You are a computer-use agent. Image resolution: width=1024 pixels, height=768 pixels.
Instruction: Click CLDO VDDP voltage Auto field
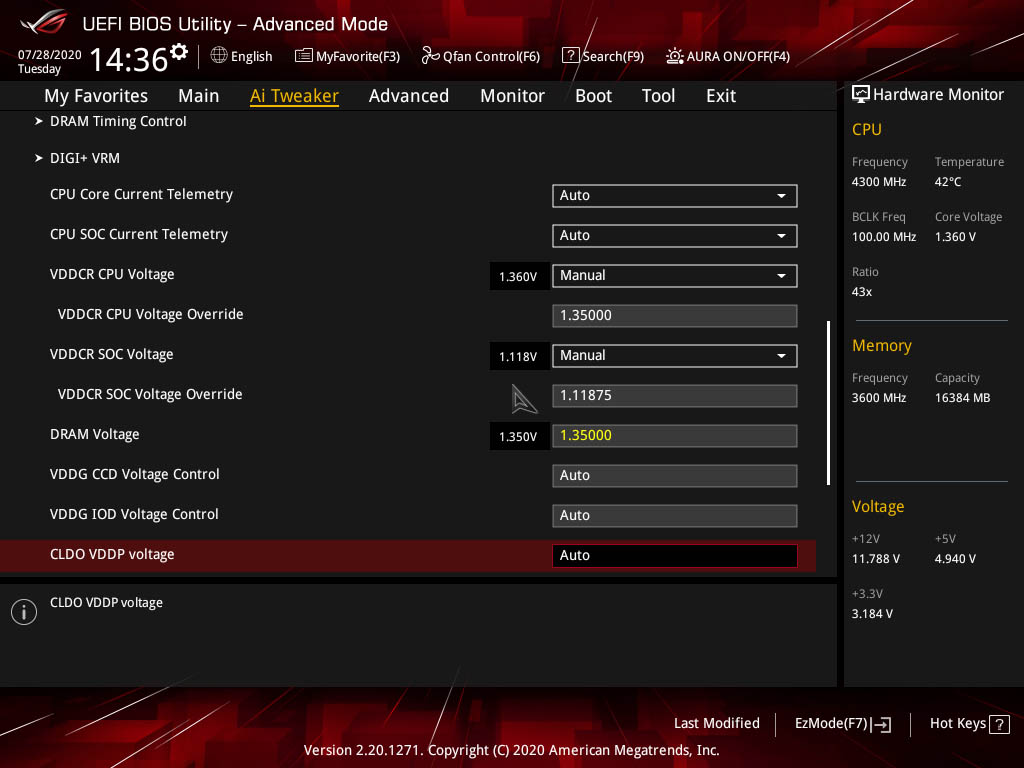pos(675,555)
